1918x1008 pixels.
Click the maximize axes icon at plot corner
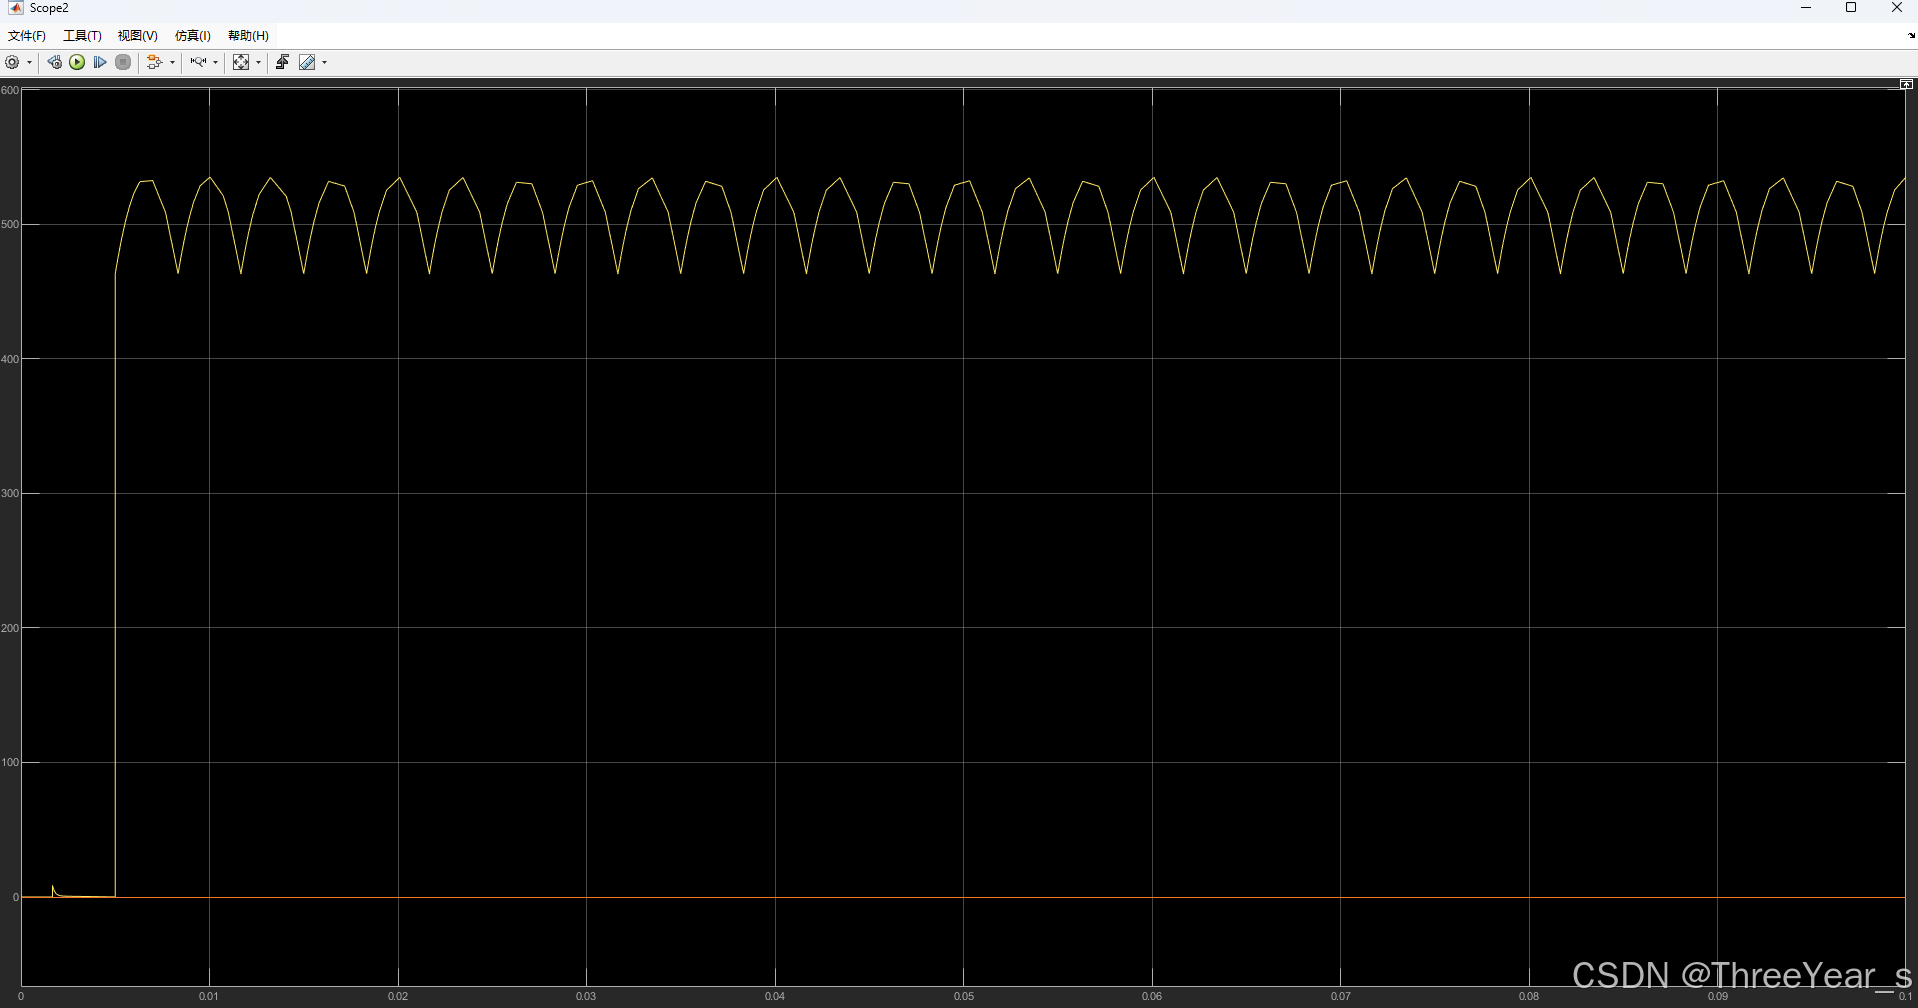[1906, 84]
